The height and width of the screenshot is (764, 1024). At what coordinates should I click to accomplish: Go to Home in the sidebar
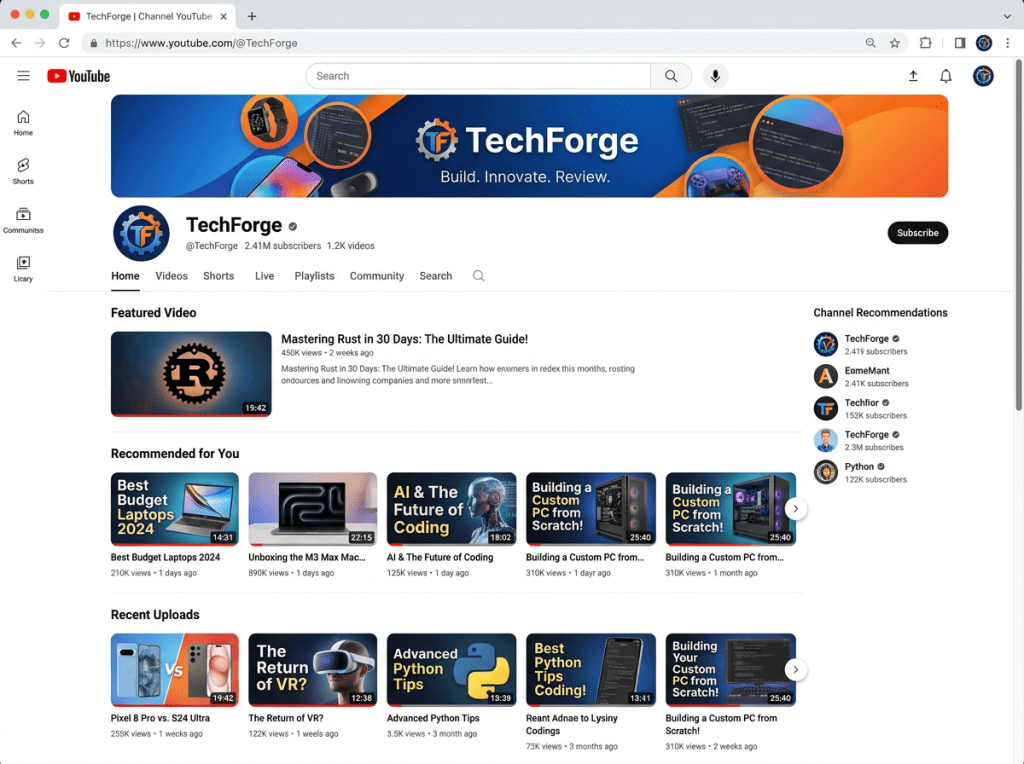point(24,123)
